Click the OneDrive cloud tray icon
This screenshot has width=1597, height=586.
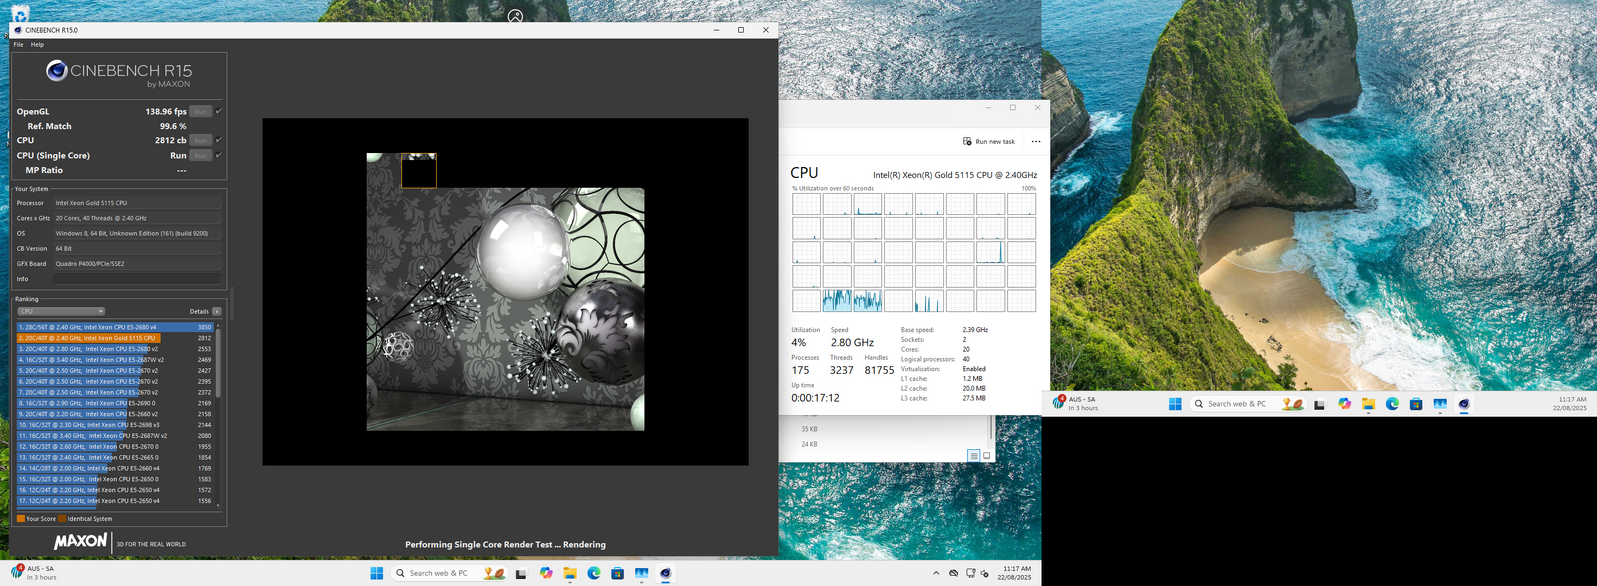[954, 573]
